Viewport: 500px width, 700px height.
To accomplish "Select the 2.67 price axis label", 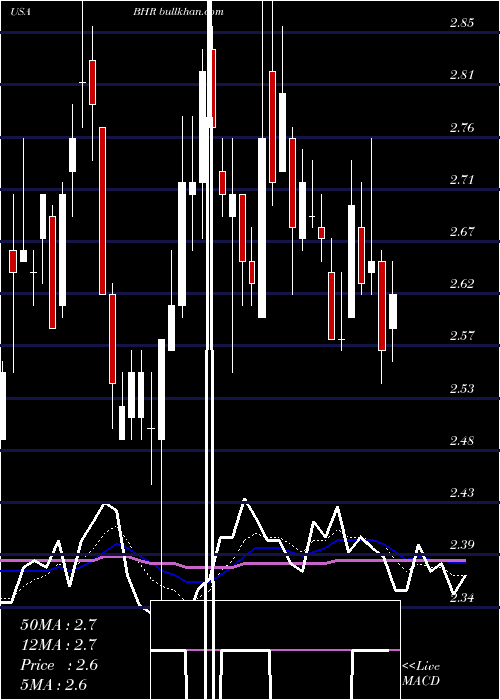I will pyautogui.click(x=462, y=232).
